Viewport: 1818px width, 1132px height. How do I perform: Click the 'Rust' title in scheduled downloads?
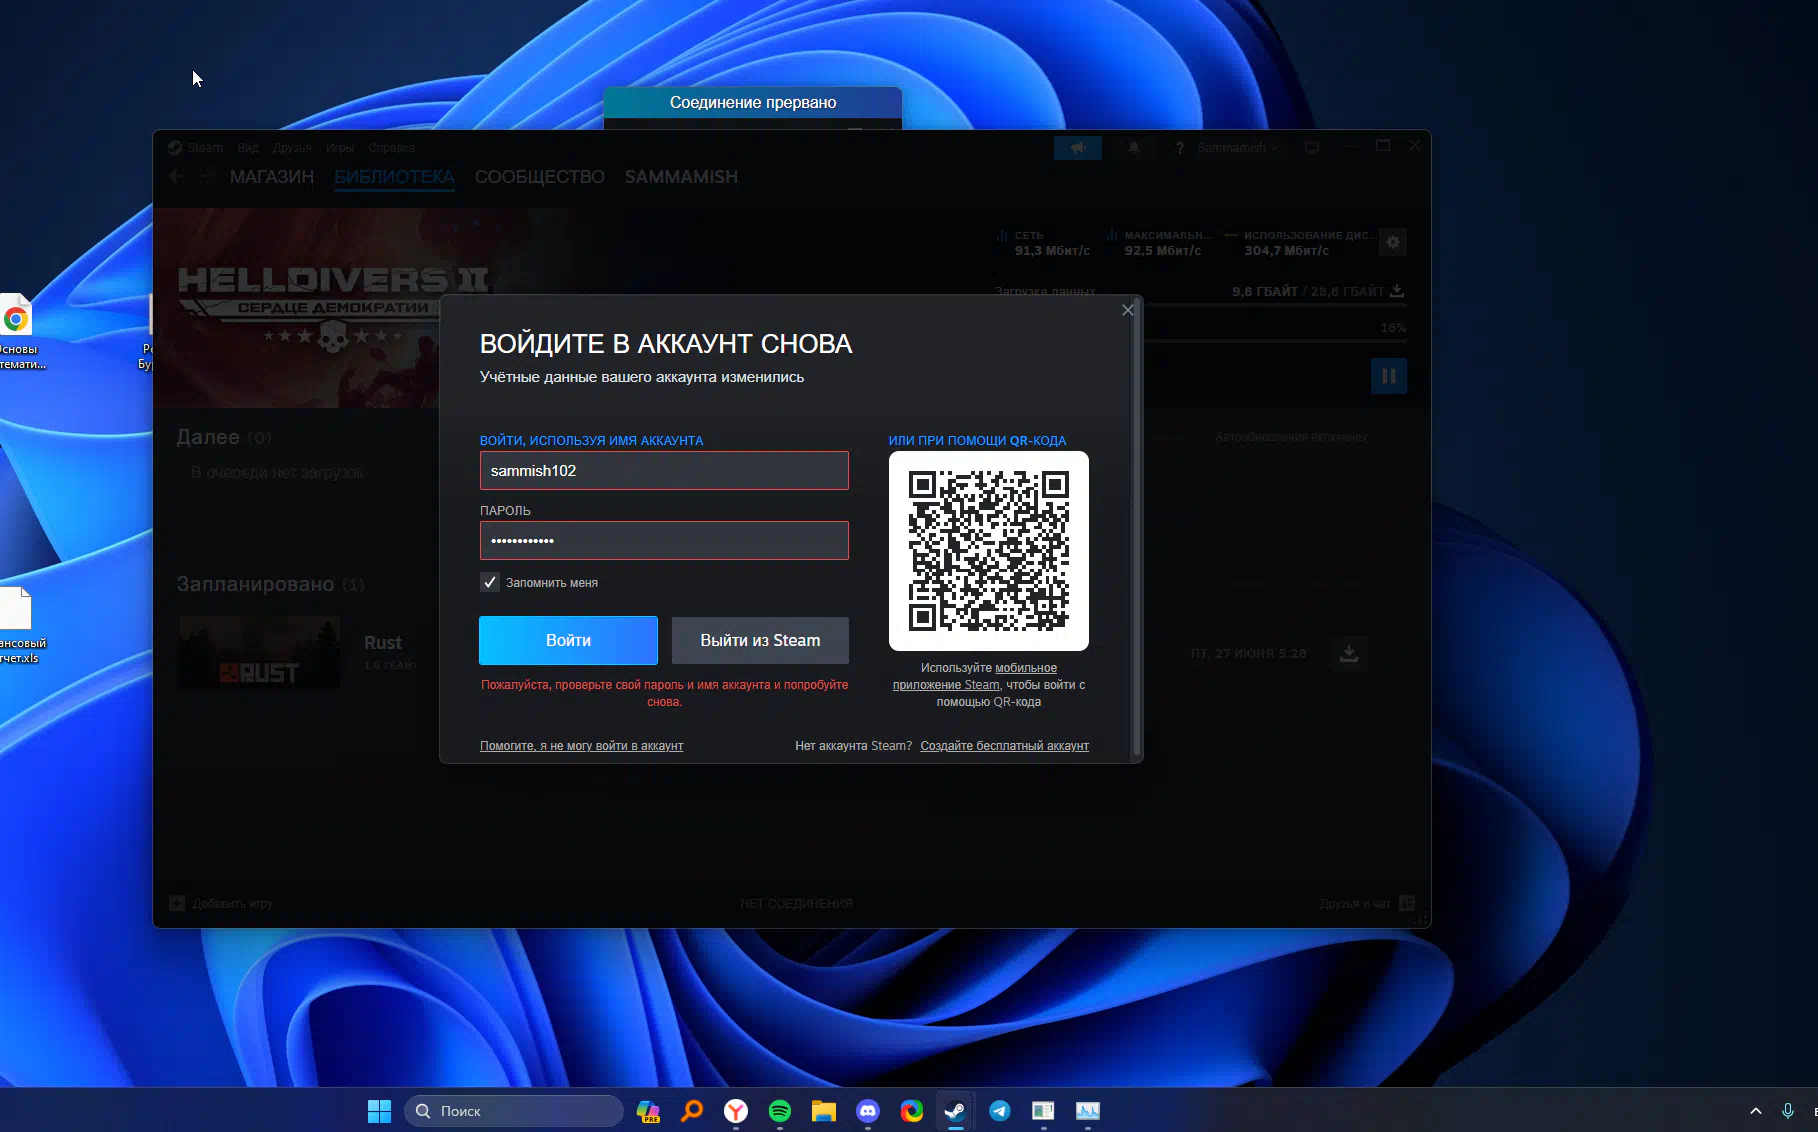click(383, 643)
